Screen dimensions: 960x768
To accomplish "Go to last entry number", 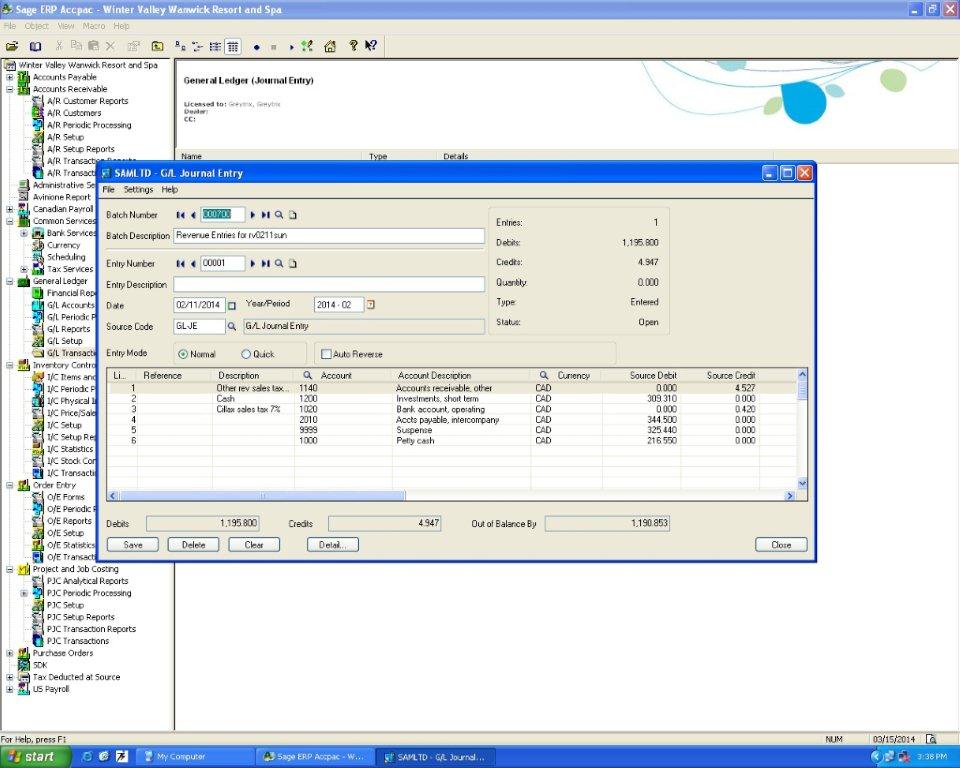I will coord(265,263).
